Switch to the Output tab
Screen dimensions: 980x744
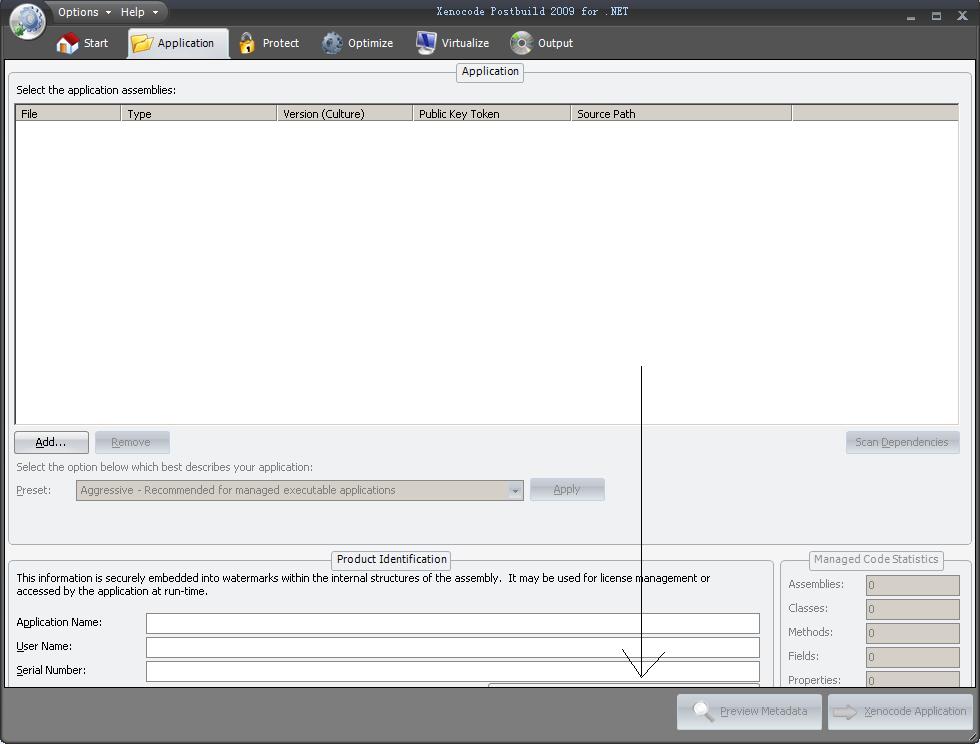click(541, 43)
